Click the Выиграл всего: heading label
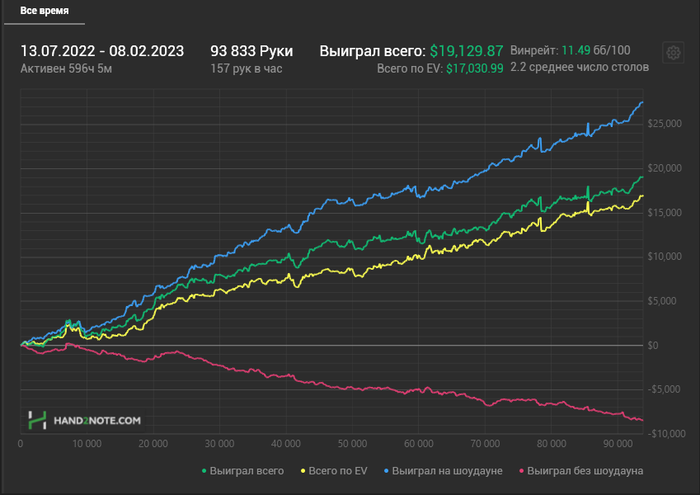 tap(372, 51)
